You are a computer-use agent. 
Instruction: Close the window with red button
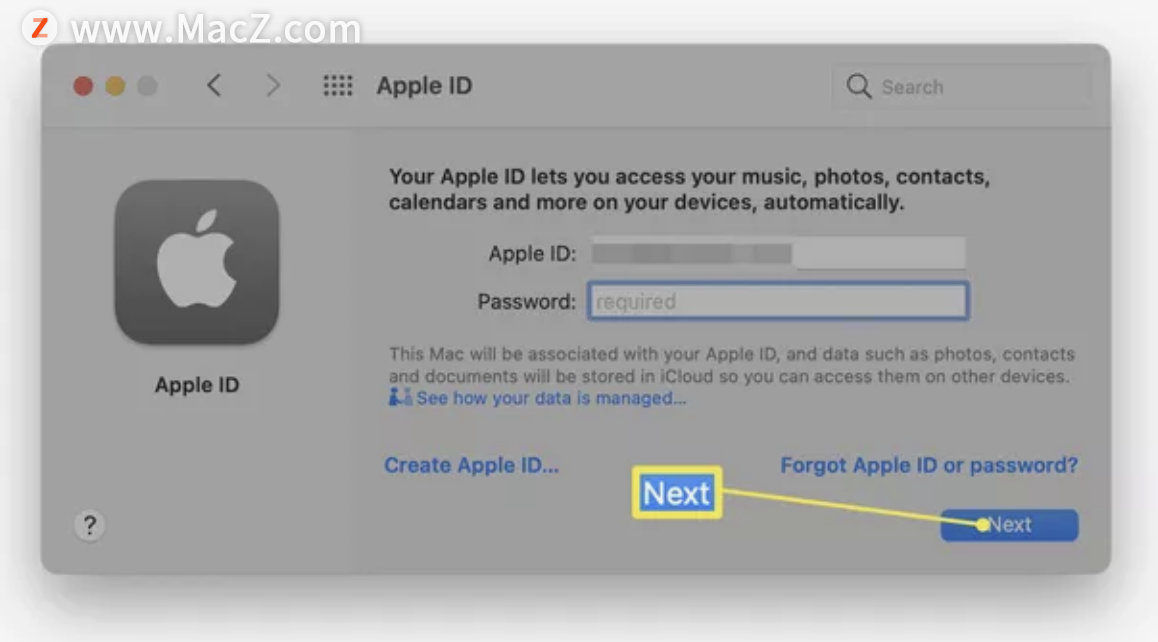pyautogui.click(x=83, y=86)
